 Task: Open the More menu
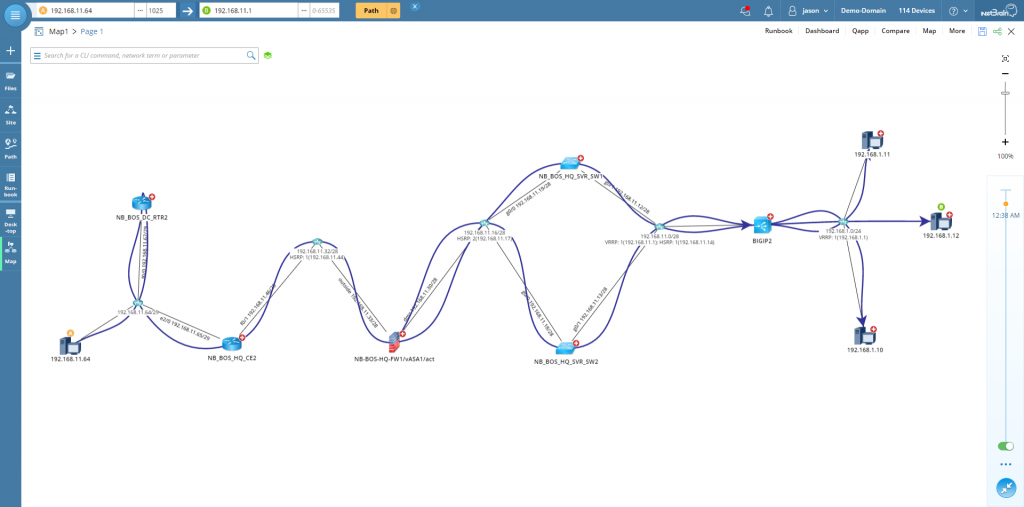click(957, 31)
